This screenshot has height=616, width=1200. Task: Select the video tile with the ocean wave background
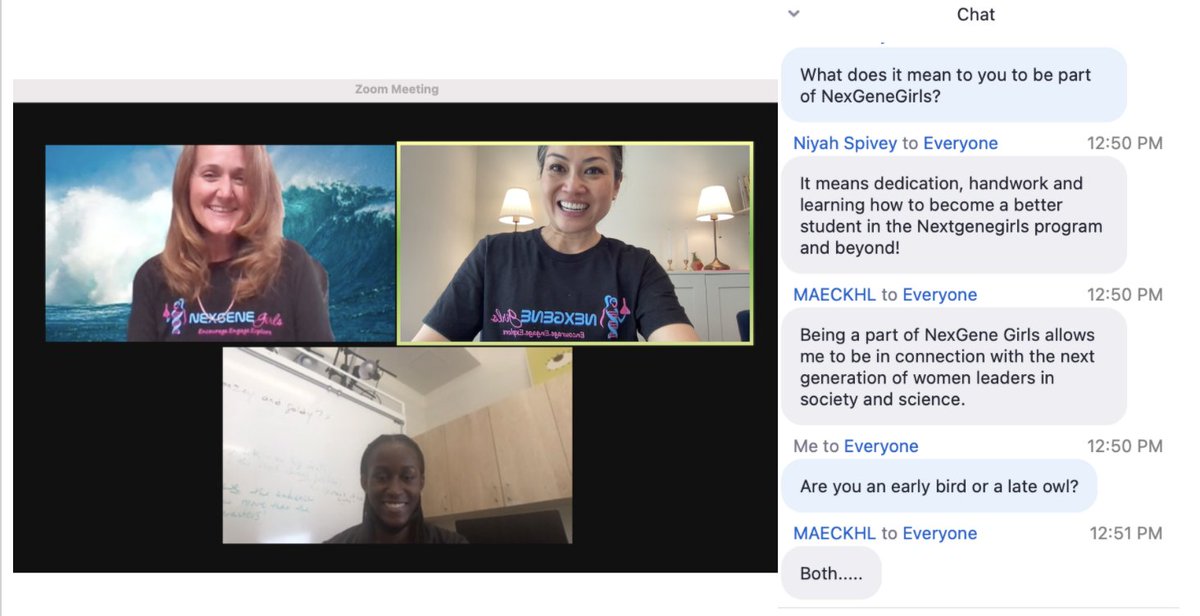coord(218,242)
